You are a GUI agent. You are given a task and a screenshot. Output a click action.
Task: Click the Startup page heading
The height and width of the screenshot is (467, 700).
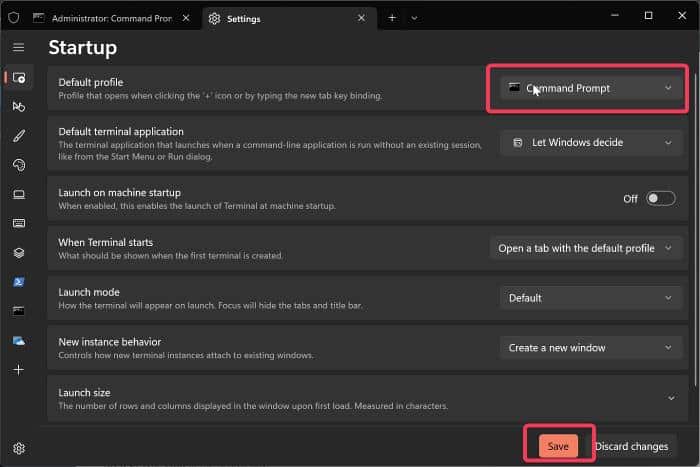click(x=83, y=47)
